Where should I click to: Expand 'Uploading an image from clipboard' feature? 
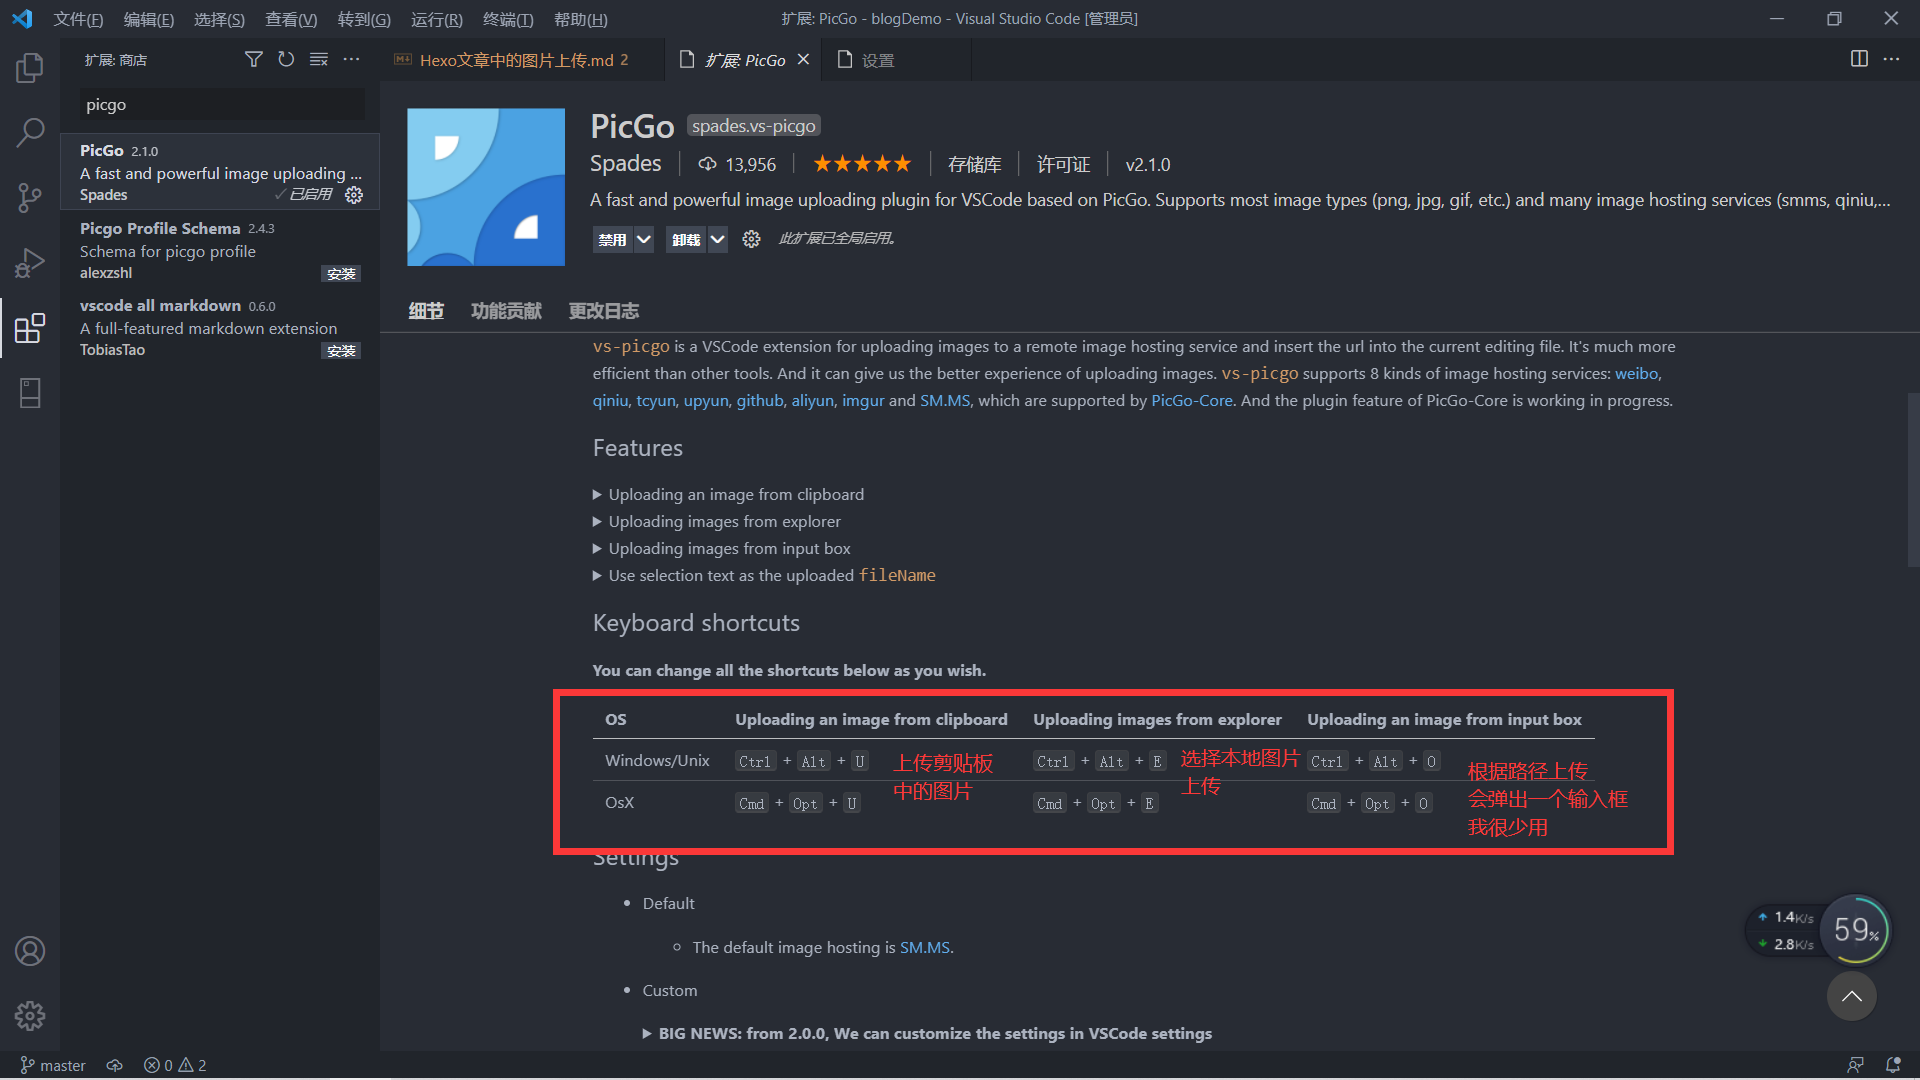tap(728, 494)
